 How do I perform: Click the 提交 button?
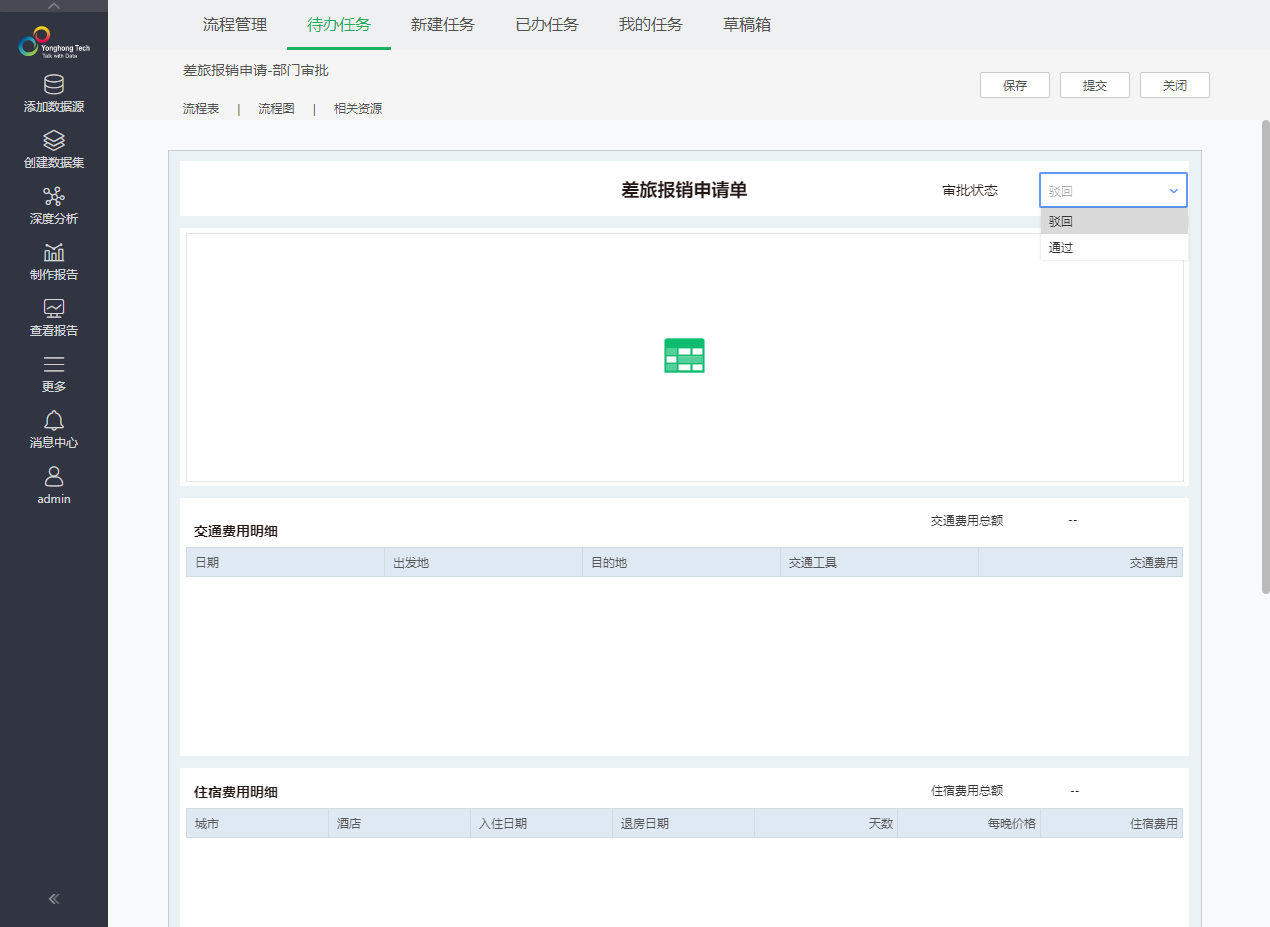[x=1094, y=85]
